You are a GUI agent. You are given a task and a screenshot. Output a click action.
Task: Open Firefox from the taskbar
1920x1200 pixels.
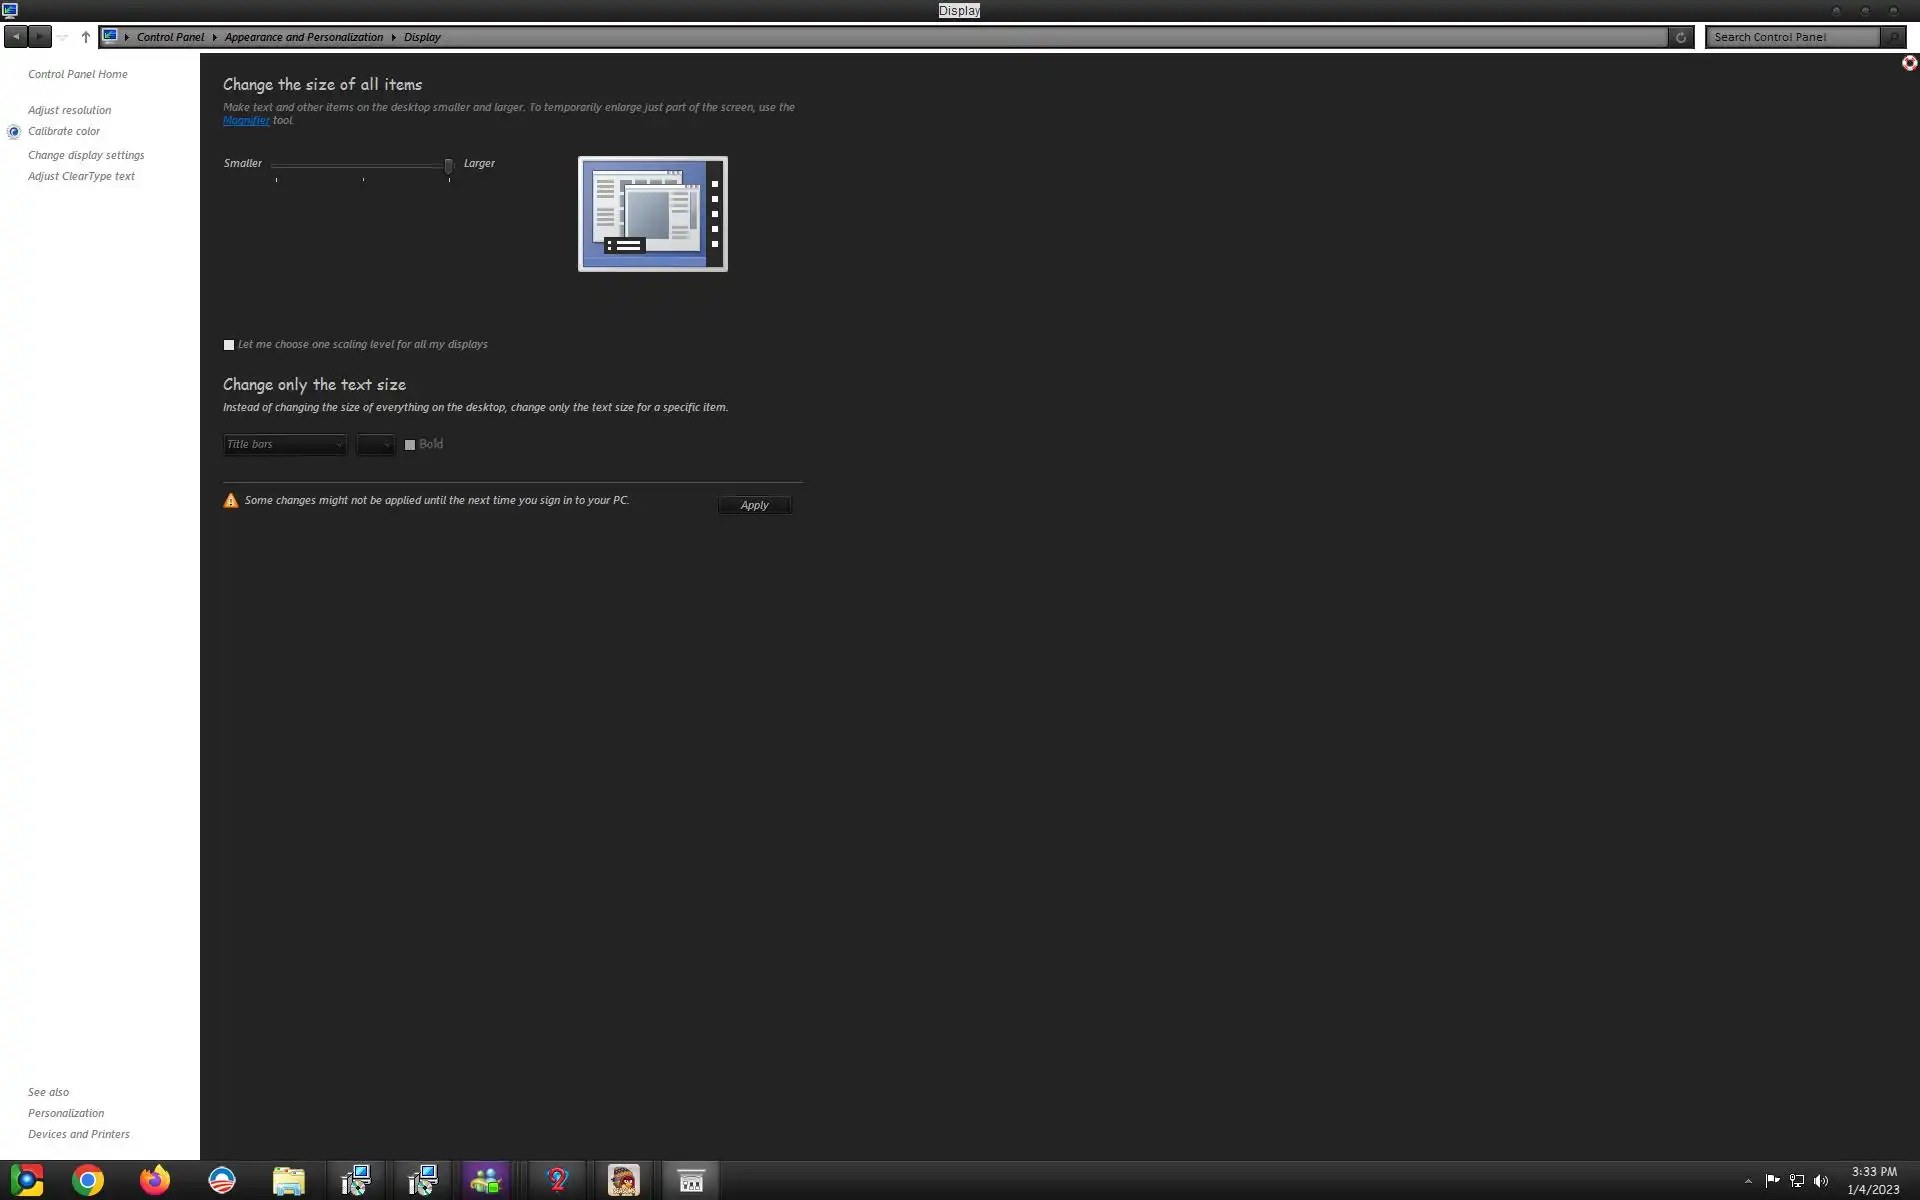(x=155, y=1180)
